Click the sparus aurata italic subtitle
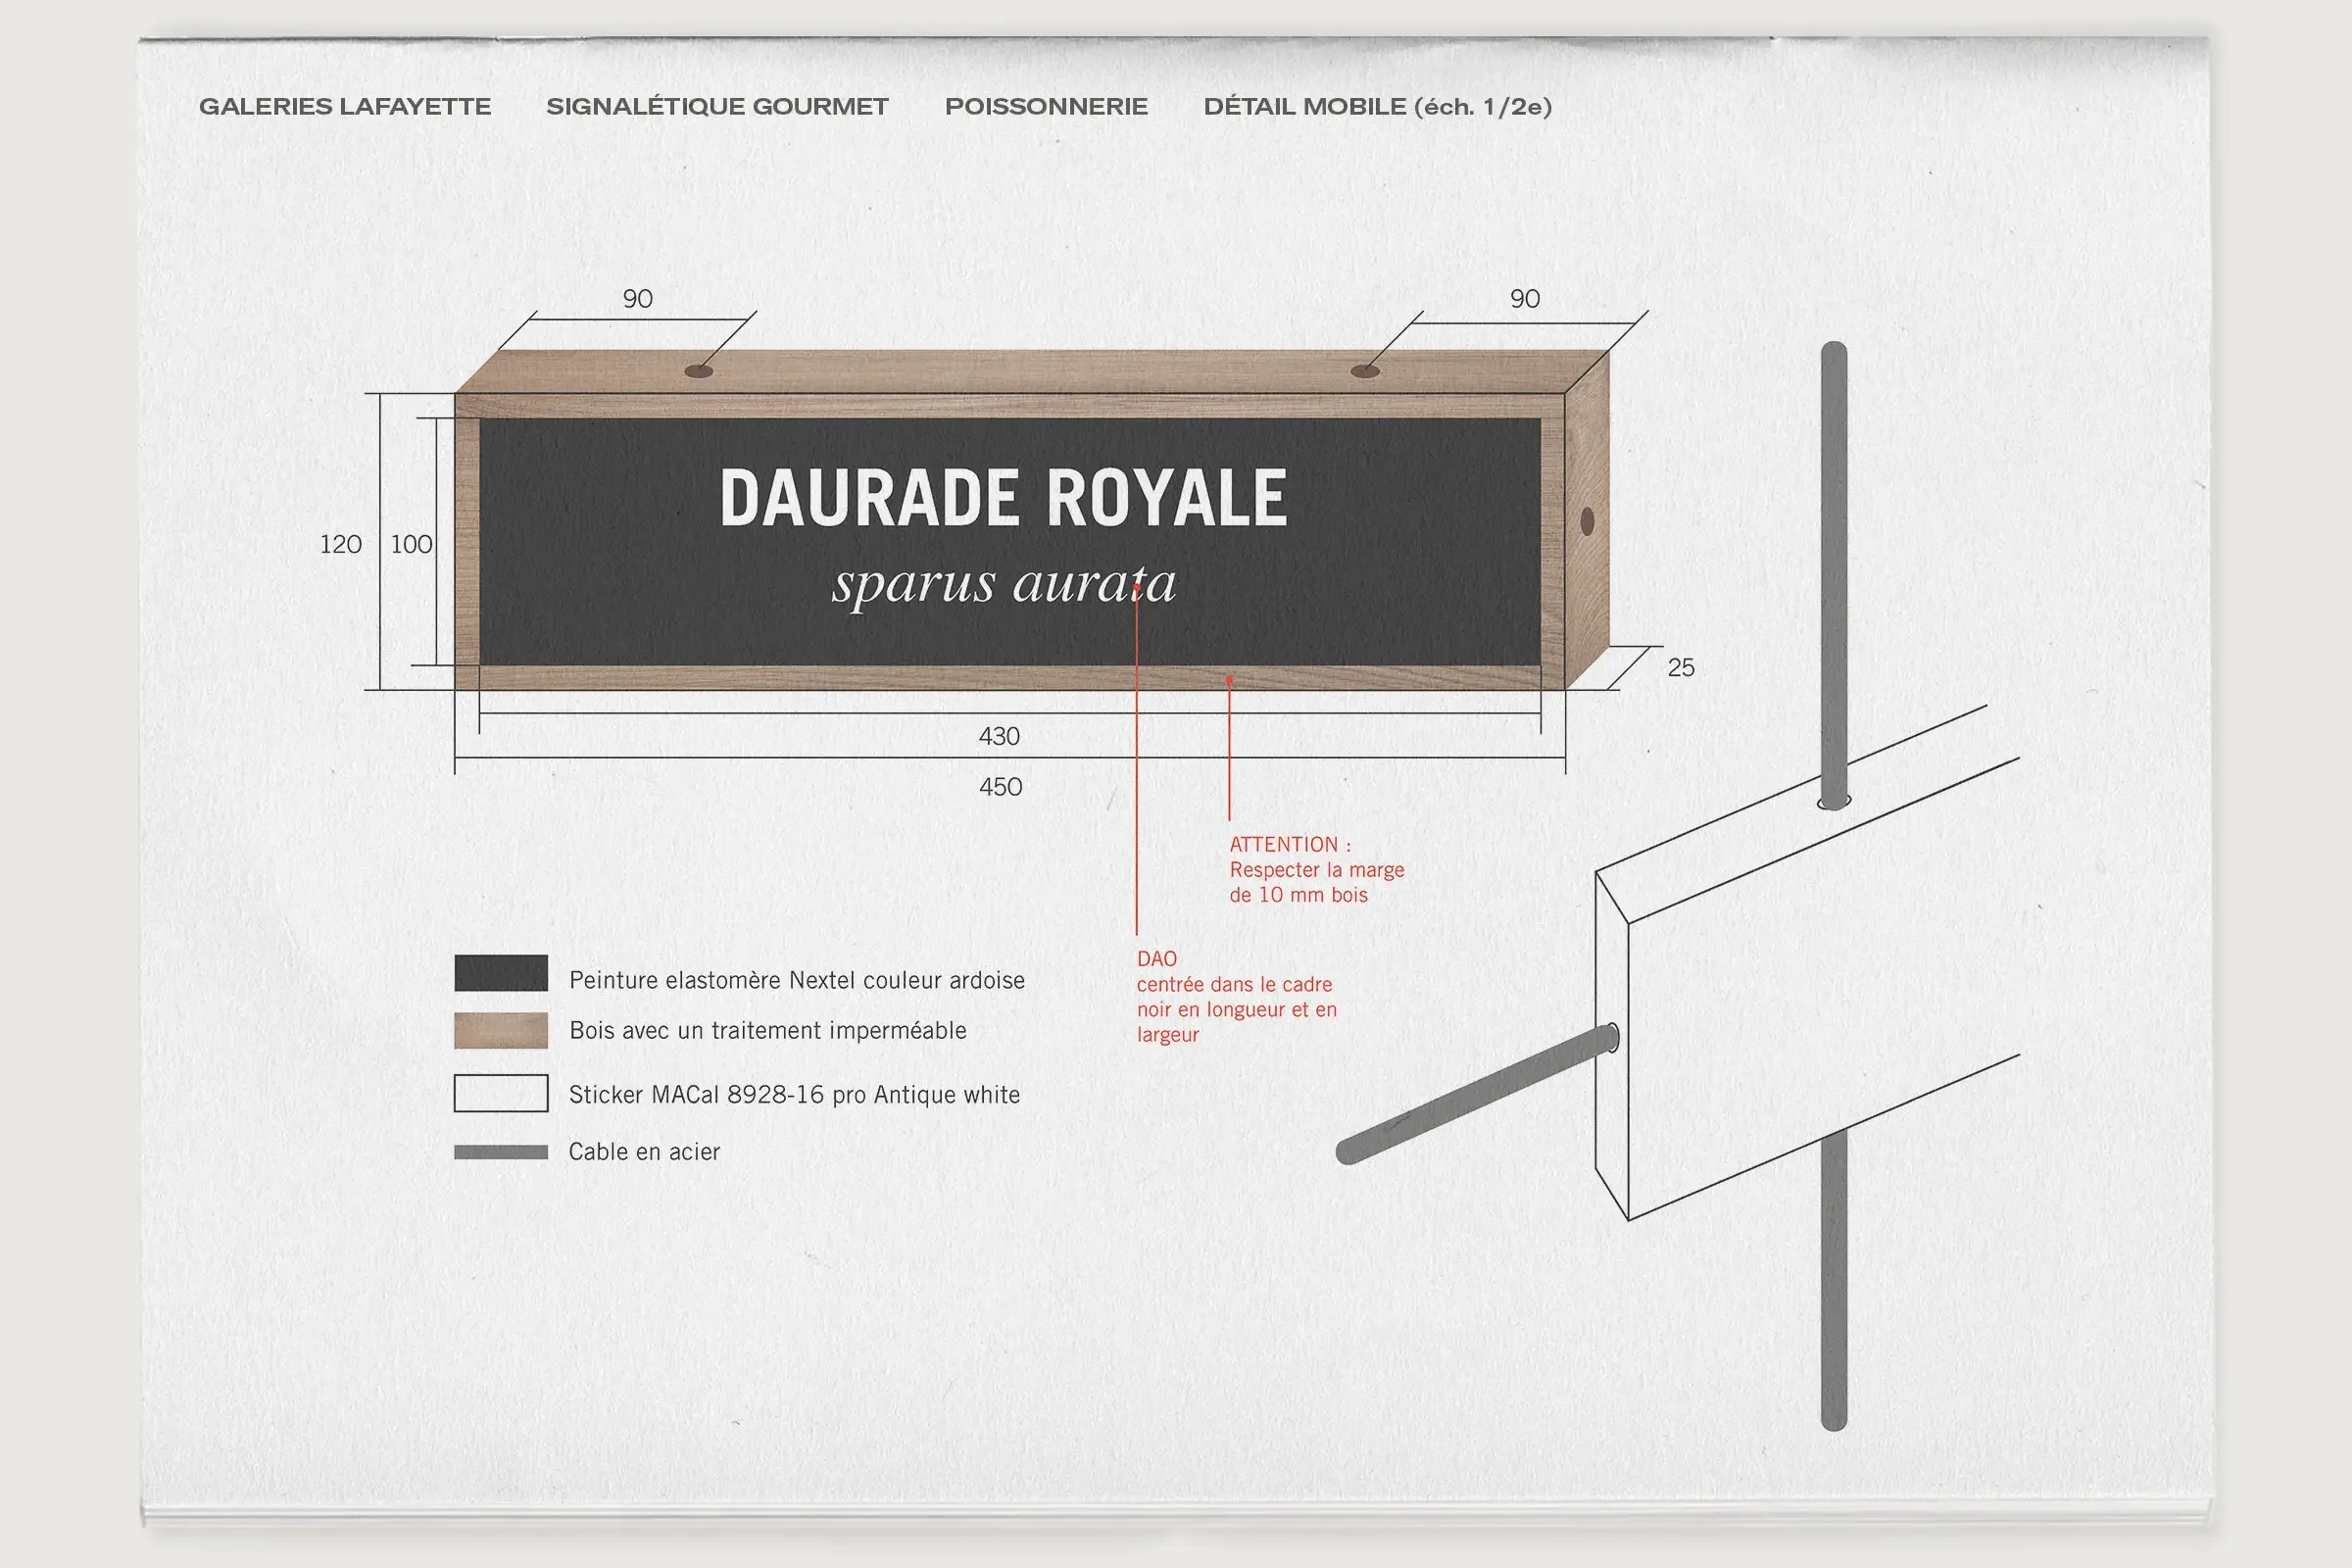Screen dimensions: 2352x1568 [1004, 584]
